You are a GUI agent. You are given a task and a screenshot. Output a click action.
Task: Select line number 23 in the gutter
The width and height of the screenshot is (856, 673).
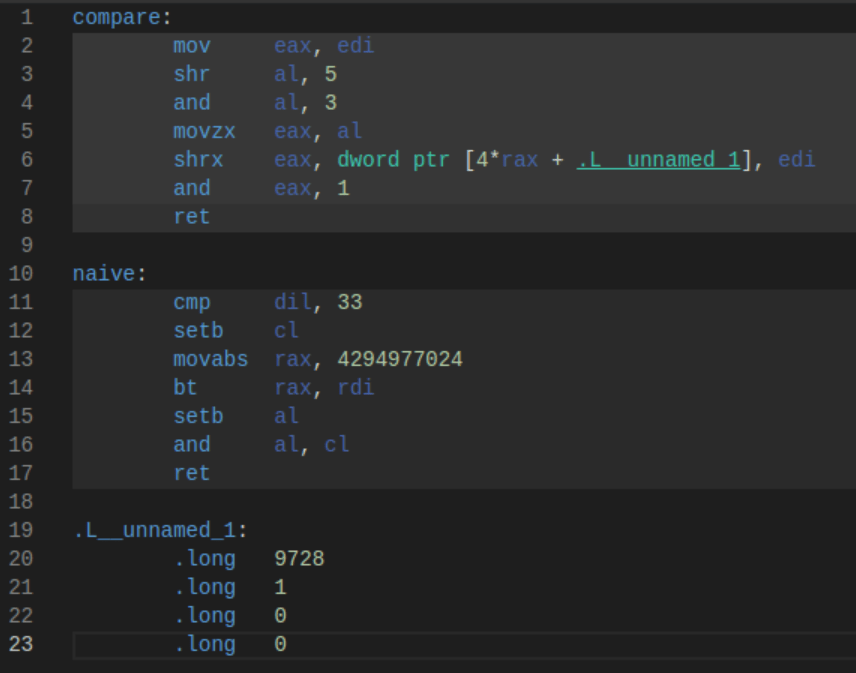(21, 644)
